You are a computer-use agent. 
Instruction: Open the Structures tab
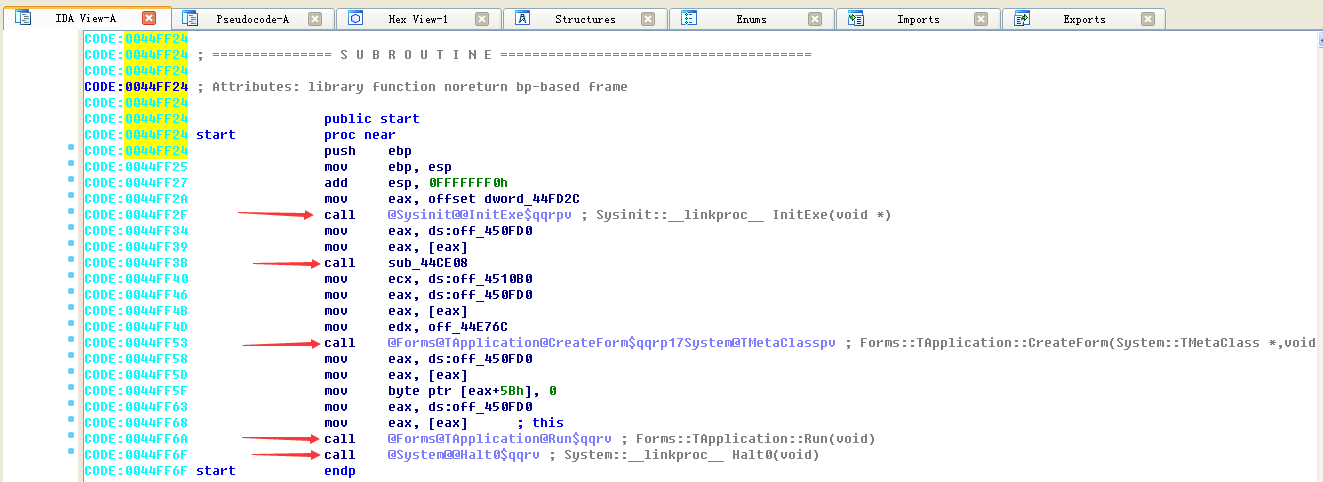click(585, 19)
